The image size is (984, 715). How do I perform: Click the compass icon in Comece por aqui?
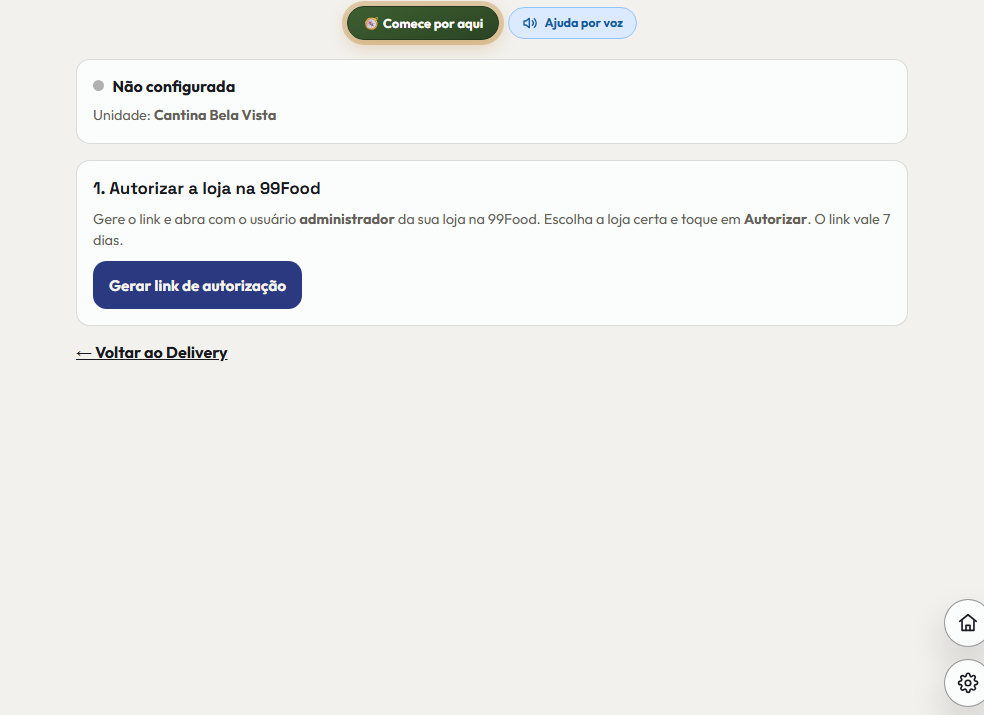(371, 24)
